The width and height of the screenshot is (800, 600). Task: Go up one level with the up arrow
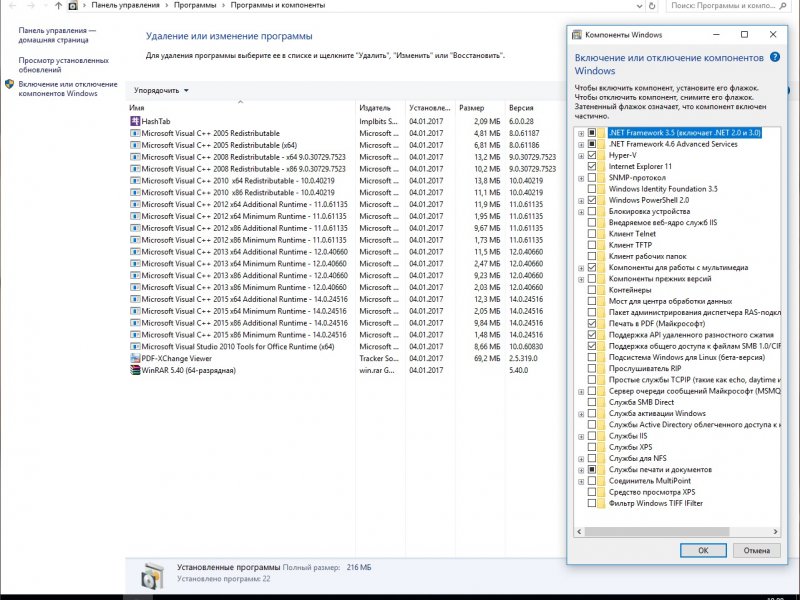(x=58, y=6)
